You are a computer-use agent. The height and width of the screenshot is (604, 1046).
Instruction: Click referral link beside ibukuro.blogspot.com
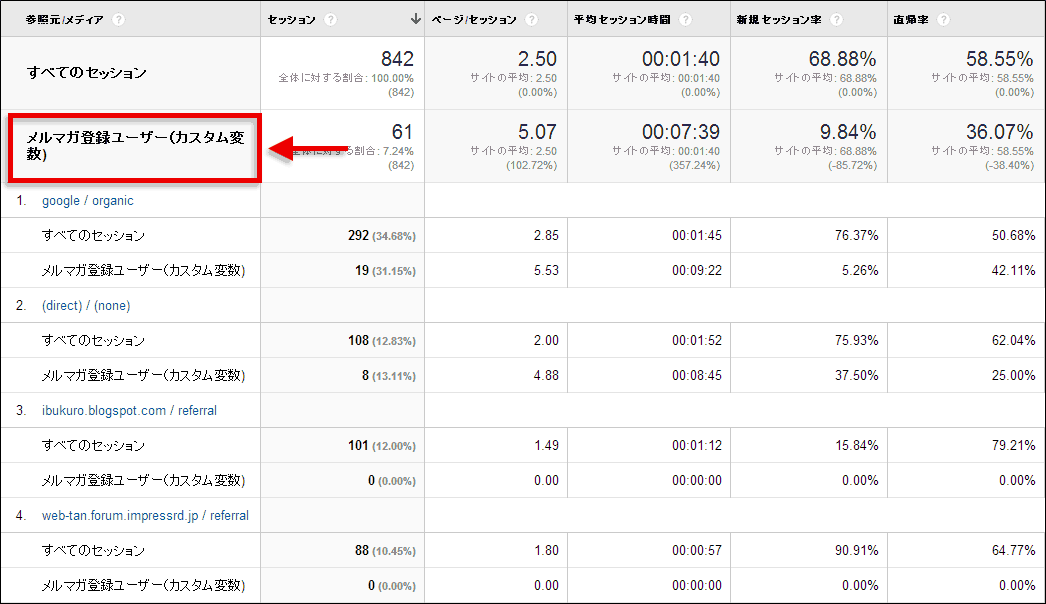coord(197,411)
